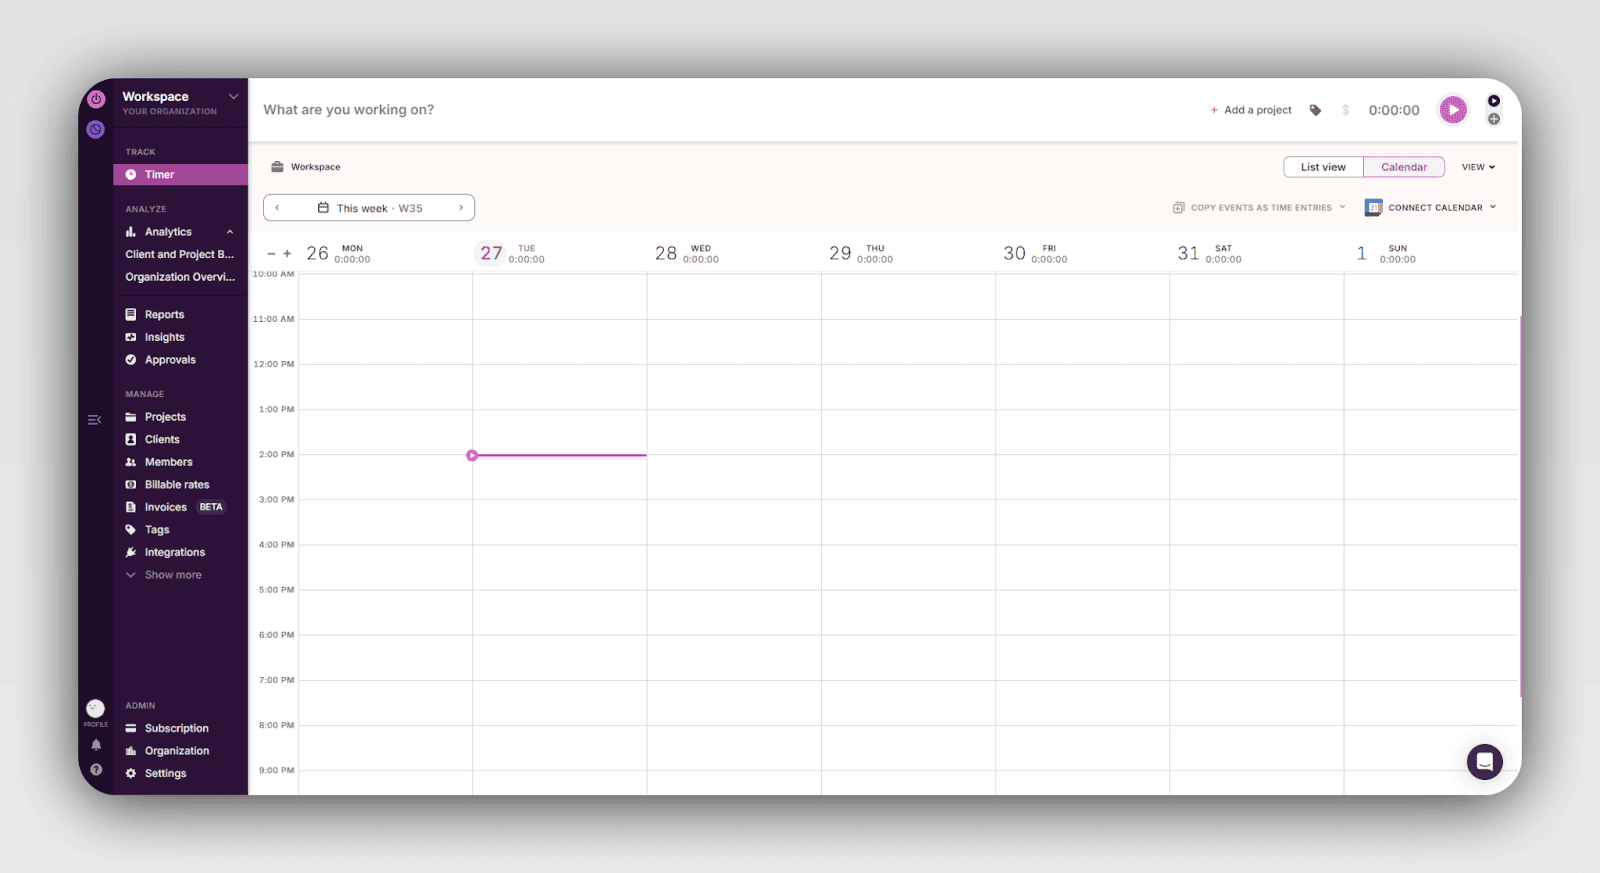Screen dimensions: 1600x873
Task: Collapse the sidebar with the menu icon
Action: (94, 420)
